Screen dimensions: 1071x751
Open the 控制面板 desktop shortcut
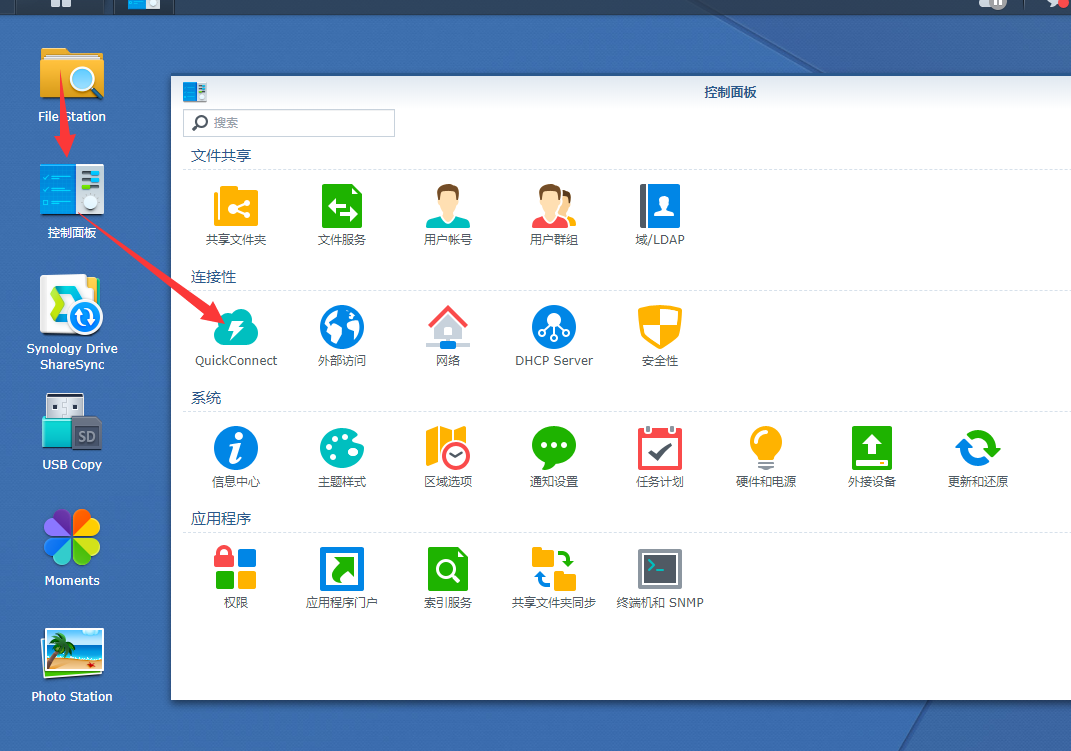coord(72,201)
